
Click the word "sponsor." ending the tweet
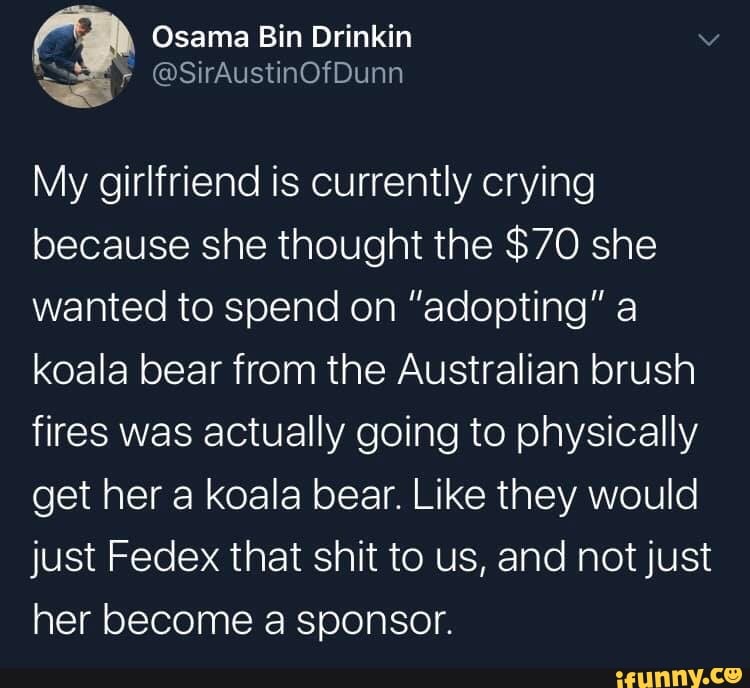coord(374,621)
